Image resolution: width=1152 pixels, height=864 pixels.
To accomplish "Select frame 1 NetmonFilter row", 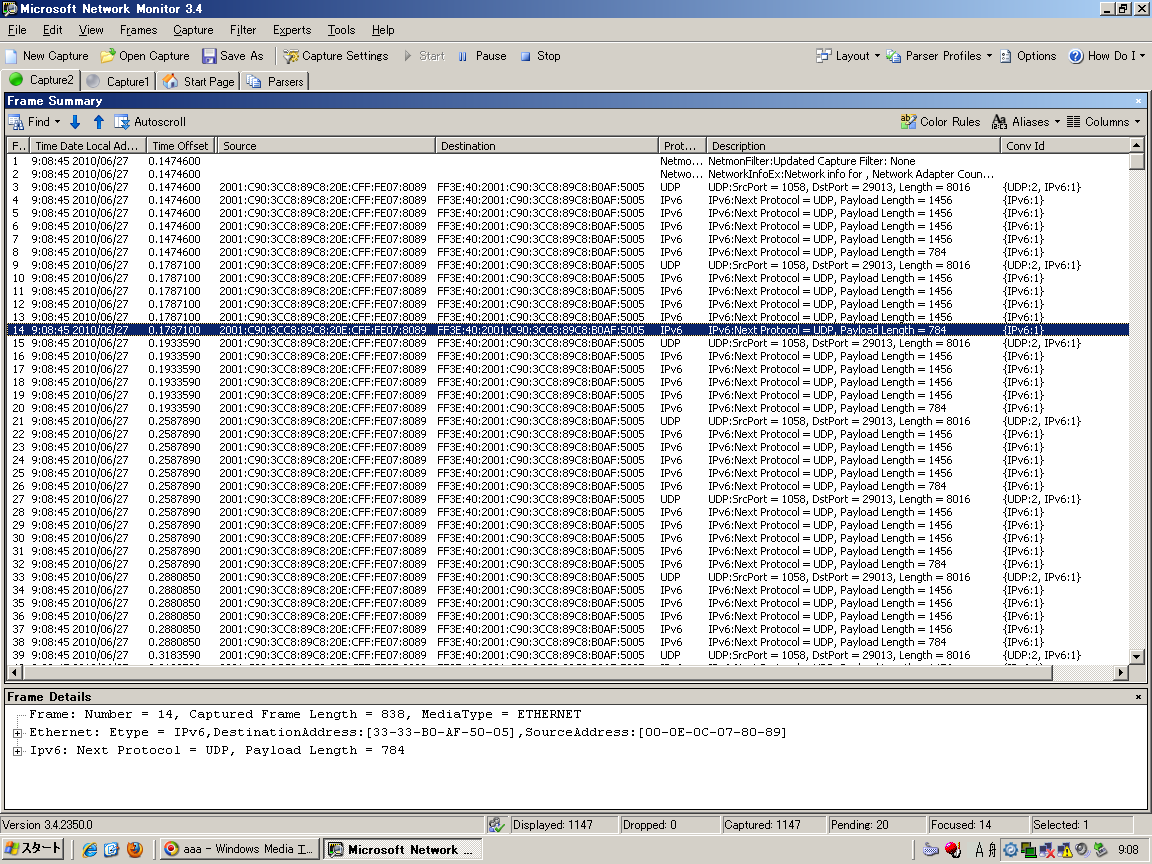I will (568, 162).
